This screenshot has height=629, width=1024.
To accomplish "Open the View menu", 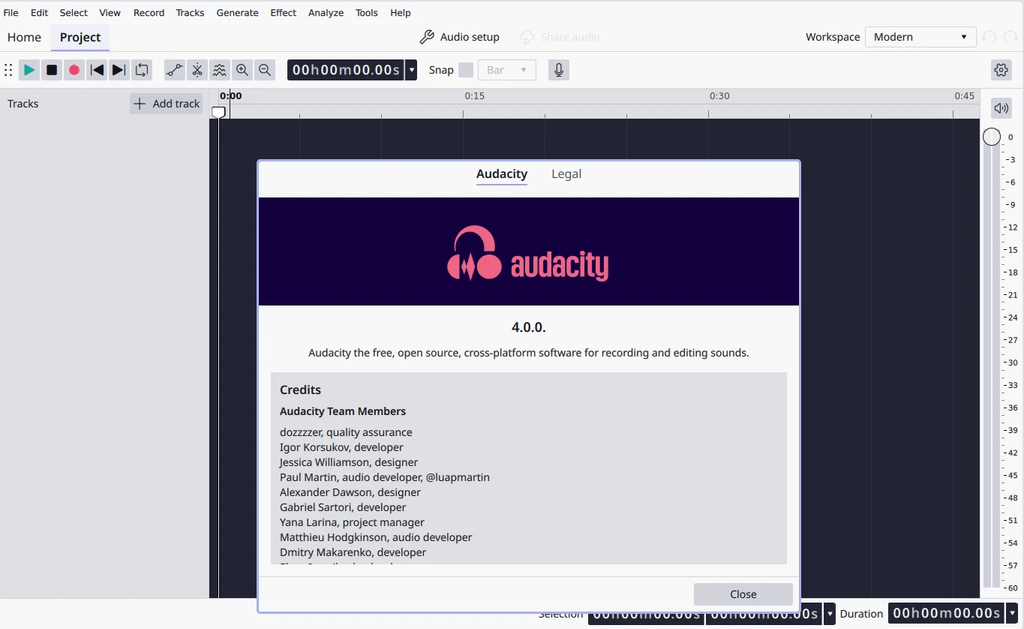I will coord(110,12).
